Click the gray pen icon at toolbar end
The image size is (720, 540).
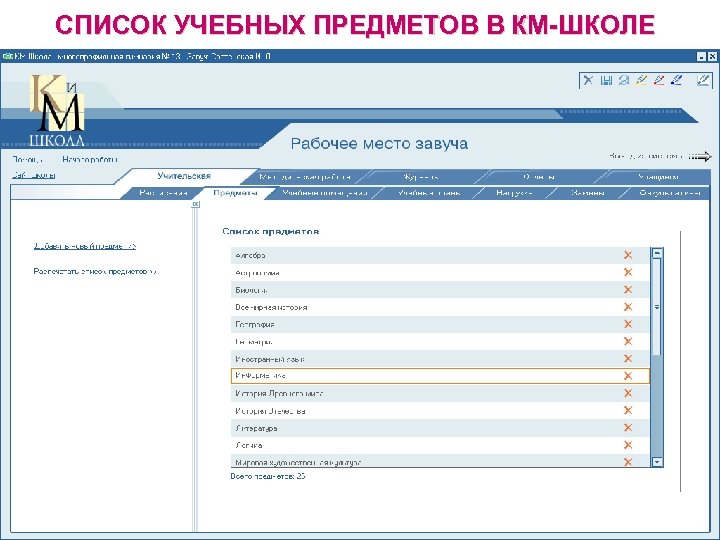pos(703,80)
